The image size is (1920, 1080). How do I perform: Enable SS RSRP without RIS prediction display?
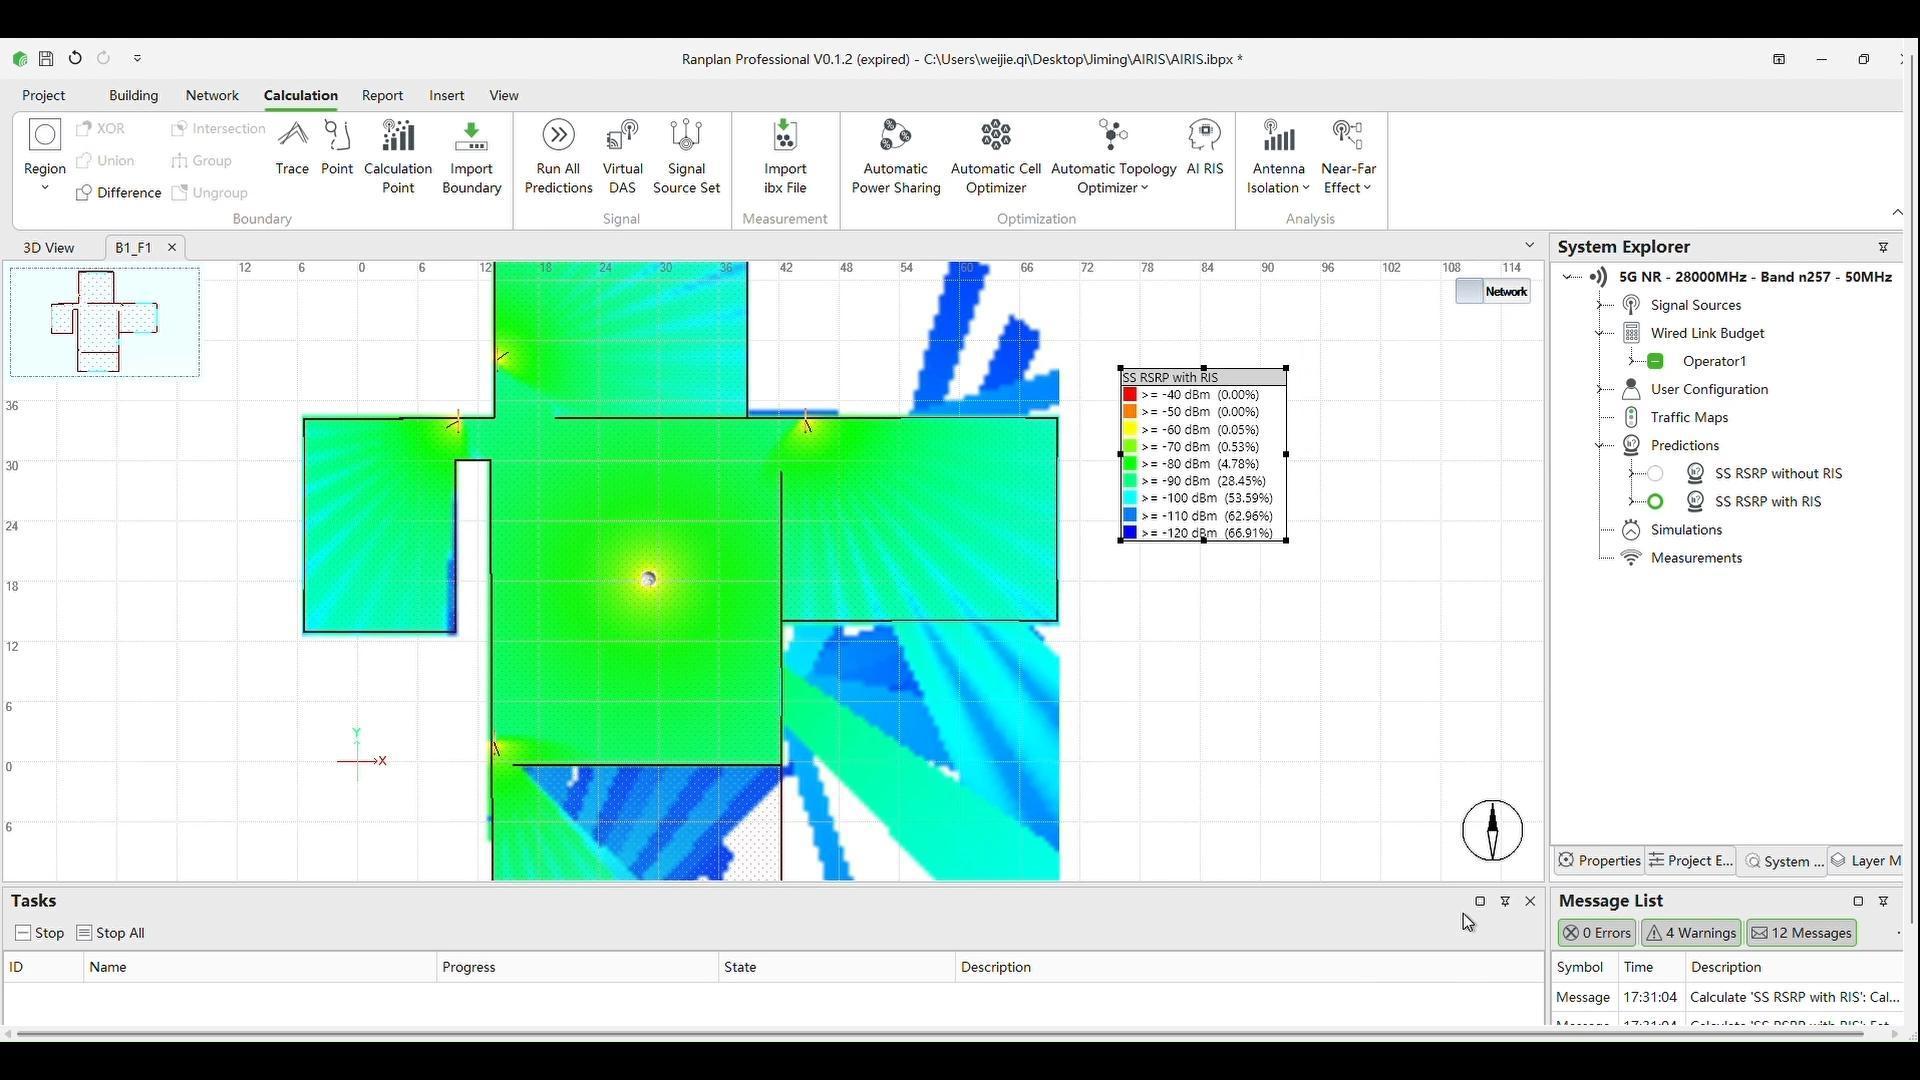pos(1655,474)
